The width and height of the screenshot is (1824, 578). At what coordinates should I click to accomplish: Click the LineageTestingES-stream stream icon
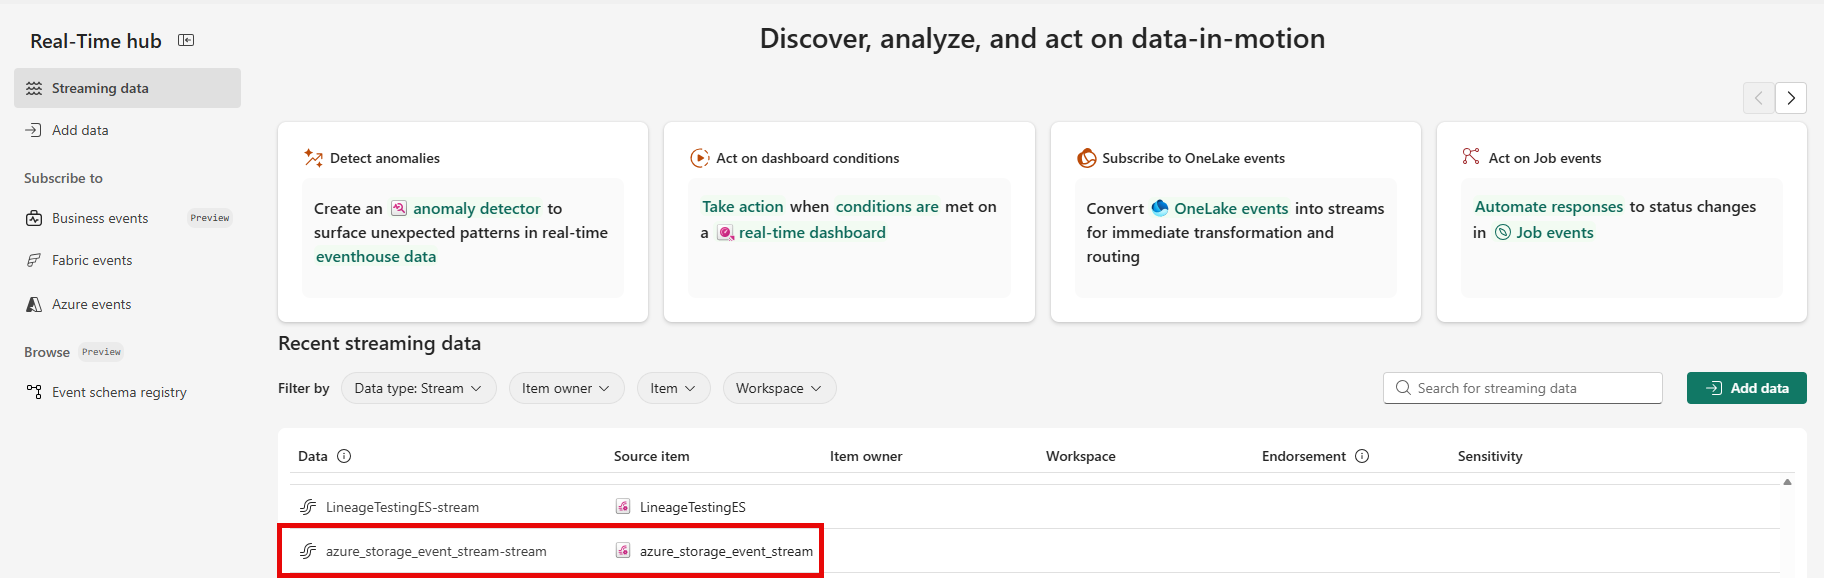pos(308,507)
